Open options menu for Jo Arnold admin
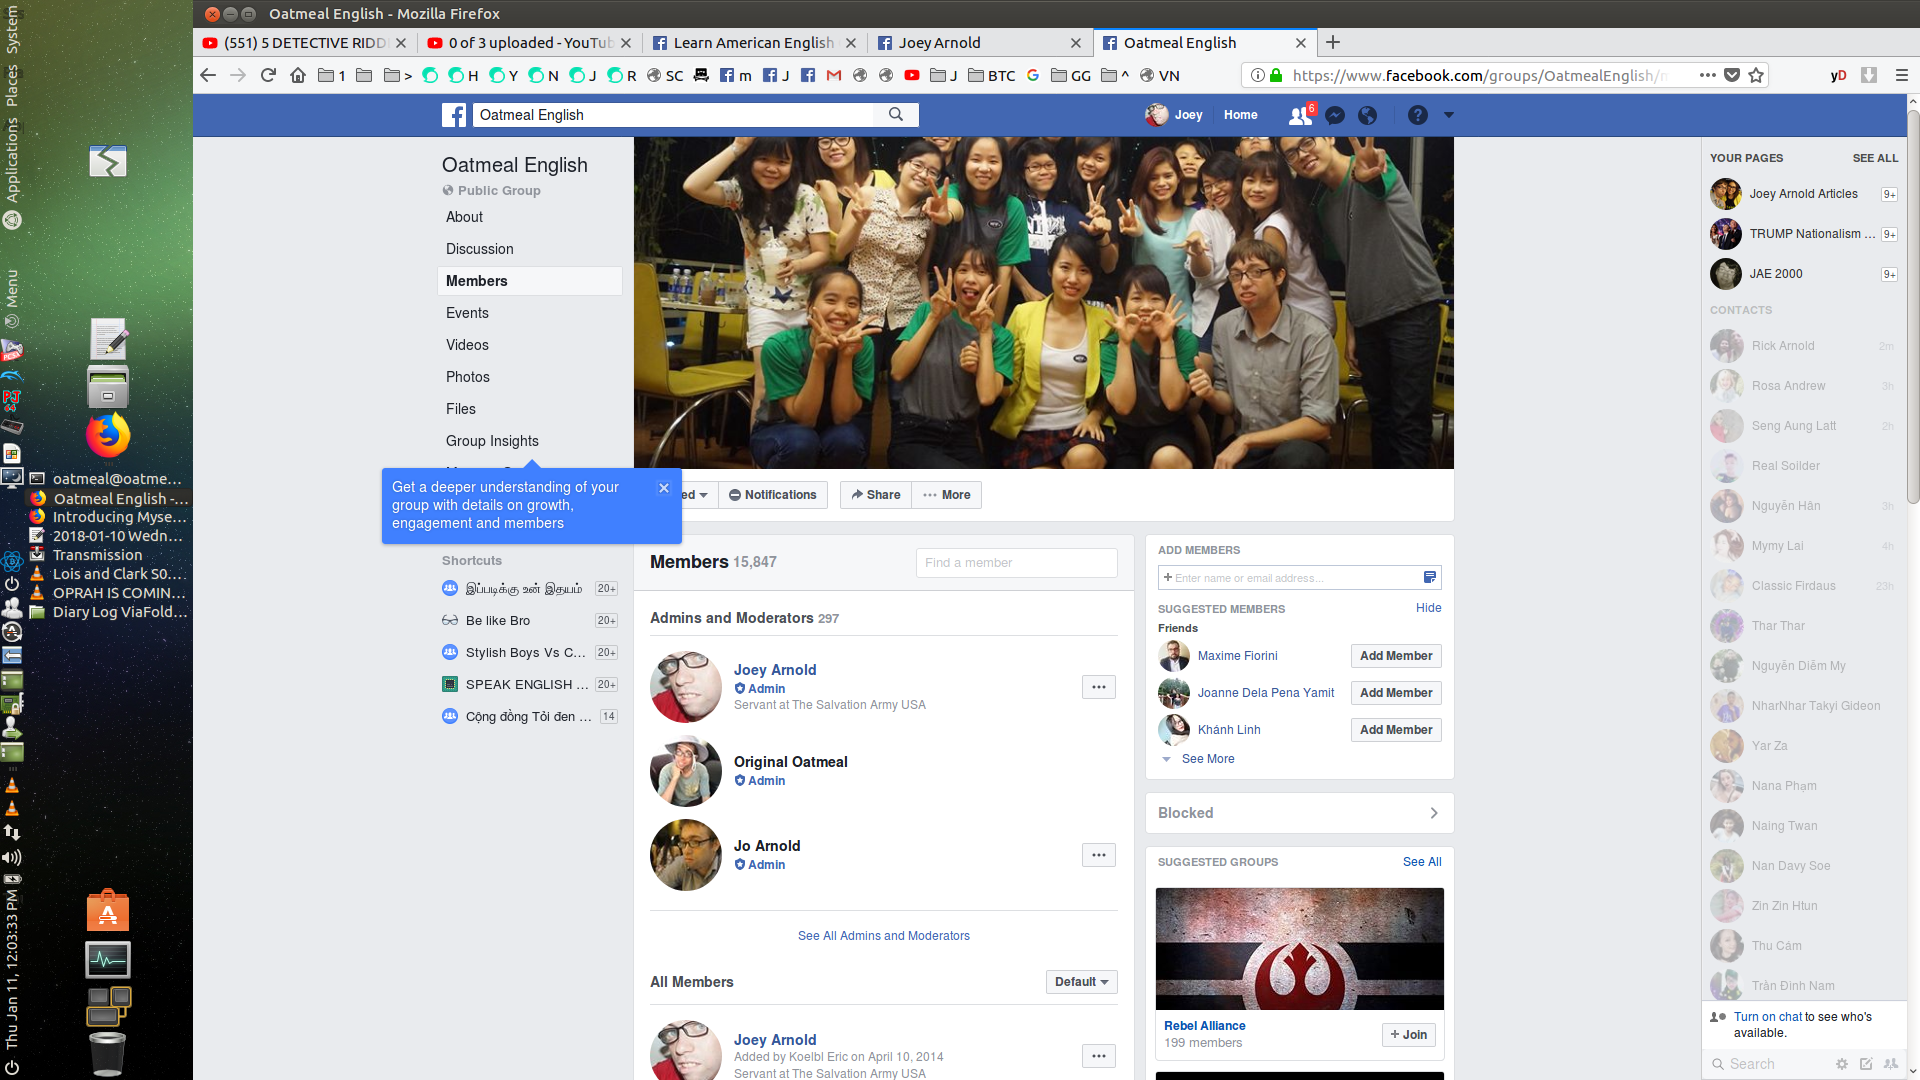Viewport: 1920px width, 1080px height. (x=1099, y=855)
